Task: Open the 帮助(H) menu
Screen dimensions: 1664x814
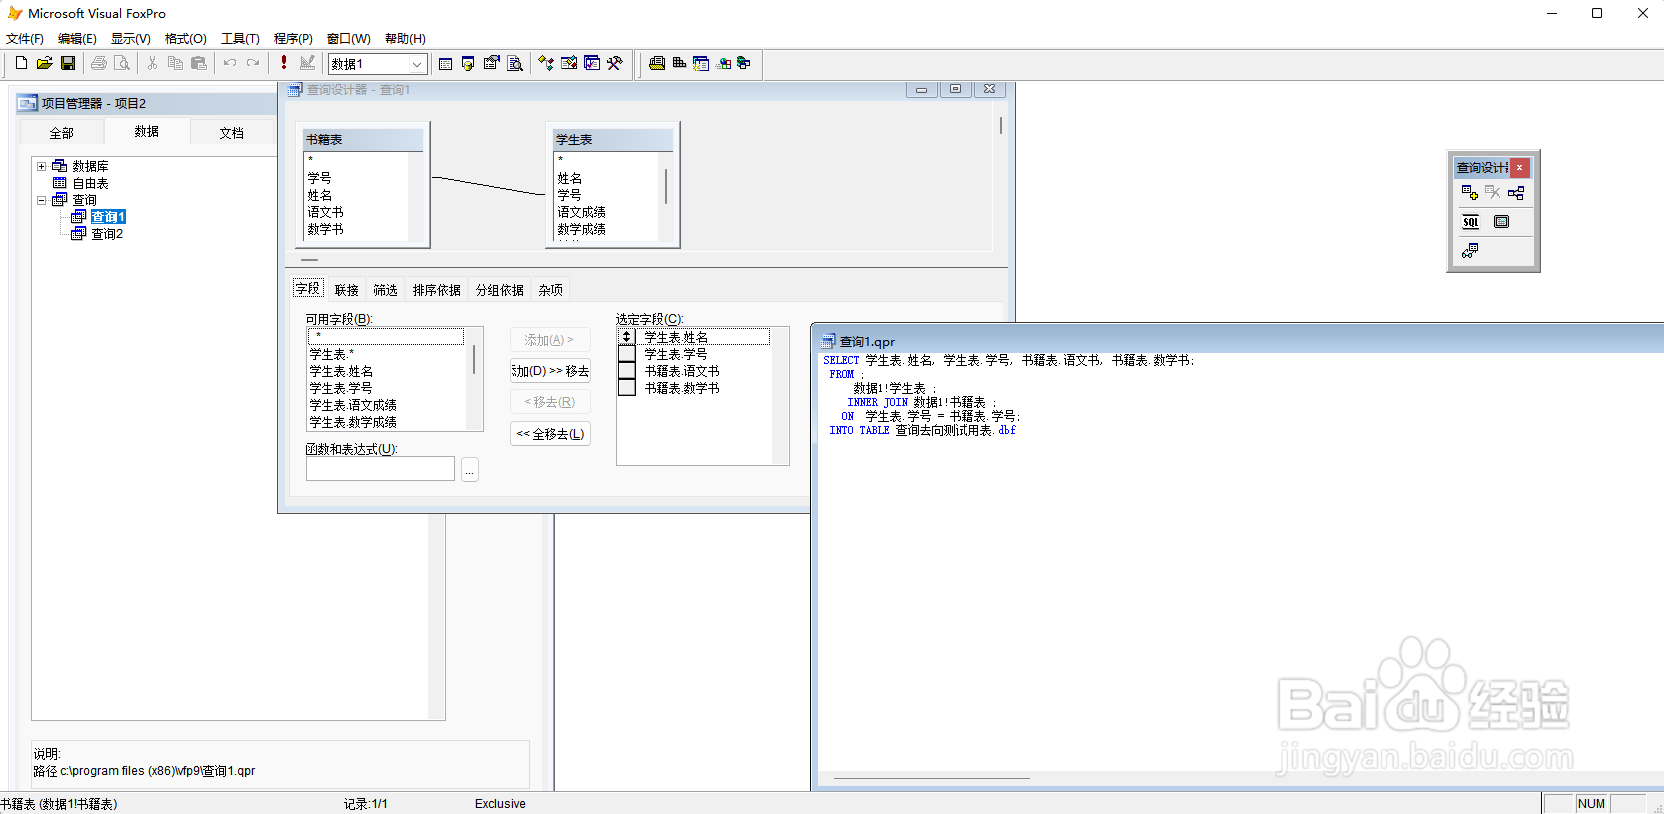Action: point(405,39)
